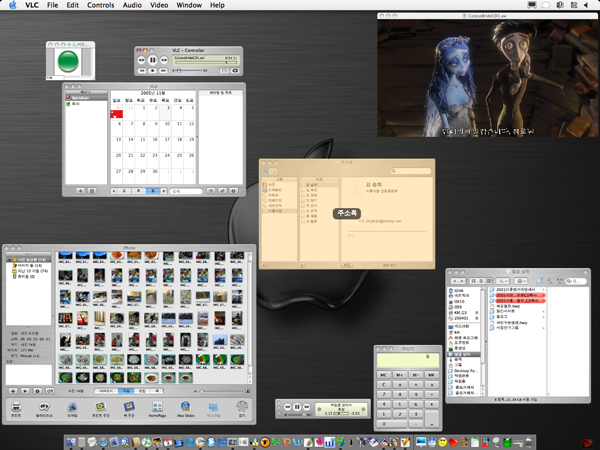Toggle fullscreen button in VLC Controller

[235, 71]
